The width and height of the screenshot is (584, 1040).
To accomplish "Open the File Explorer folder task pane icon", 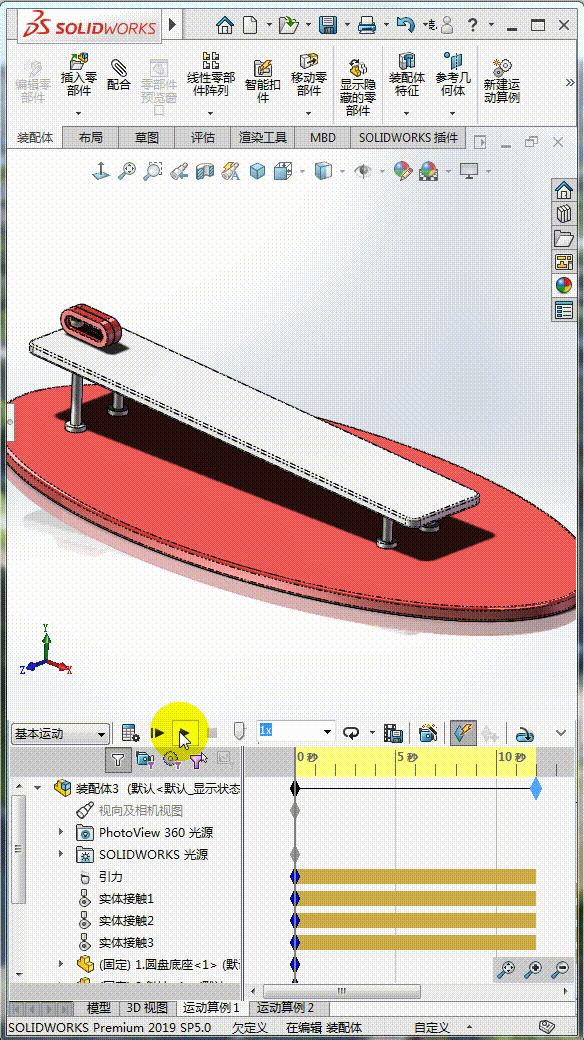I will click(564, 237).
